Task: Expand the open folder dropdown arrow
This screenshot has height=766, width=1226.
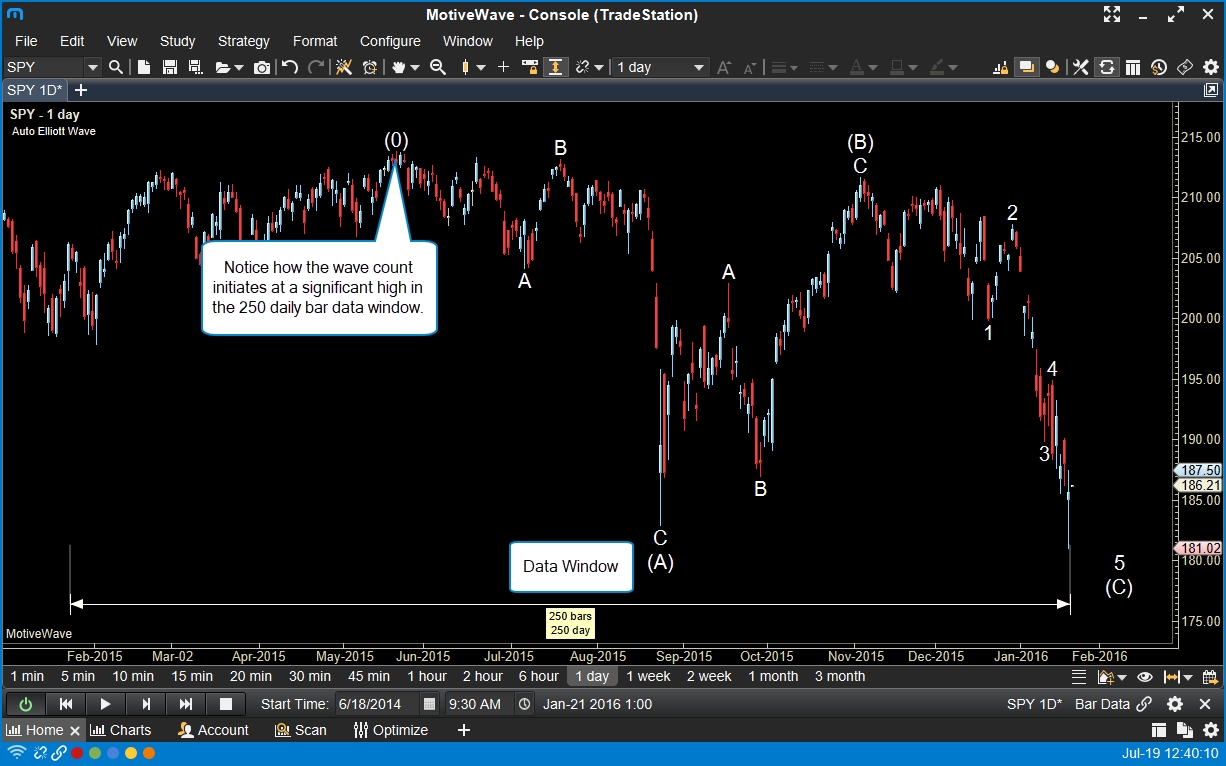Action: click(x=239, y=67)
